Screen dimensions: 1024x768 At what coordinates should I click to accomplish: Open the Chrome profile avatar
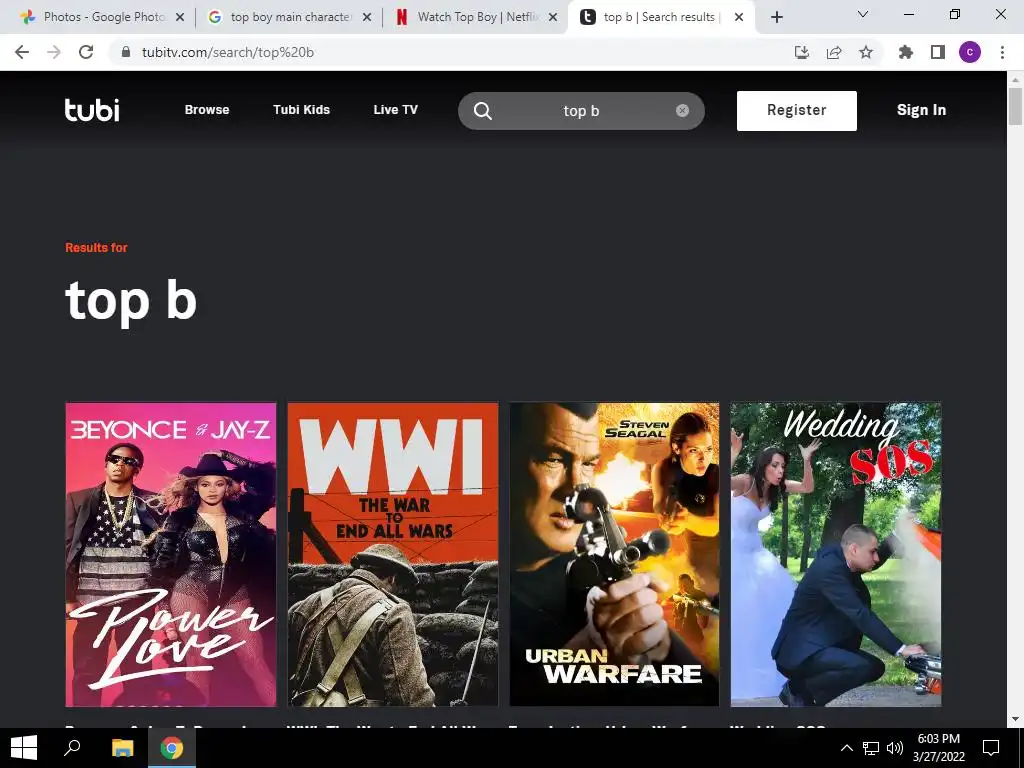point(970,52)
